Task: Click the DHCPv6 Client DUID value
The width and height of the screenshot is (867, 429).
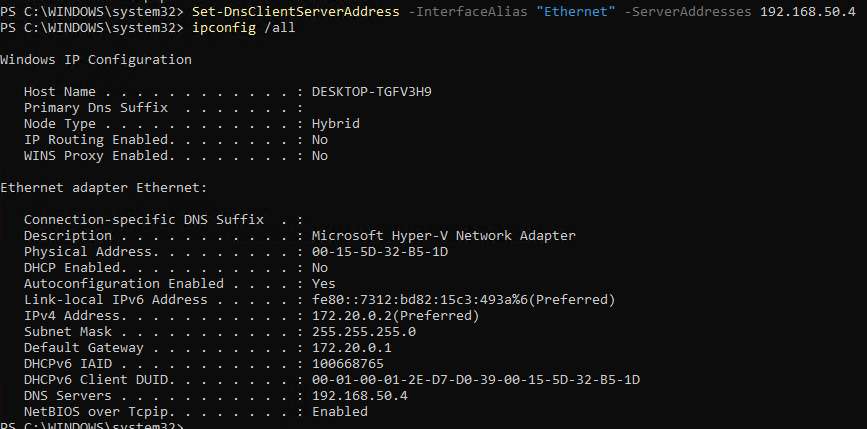Action: click(x=475, y=380)
